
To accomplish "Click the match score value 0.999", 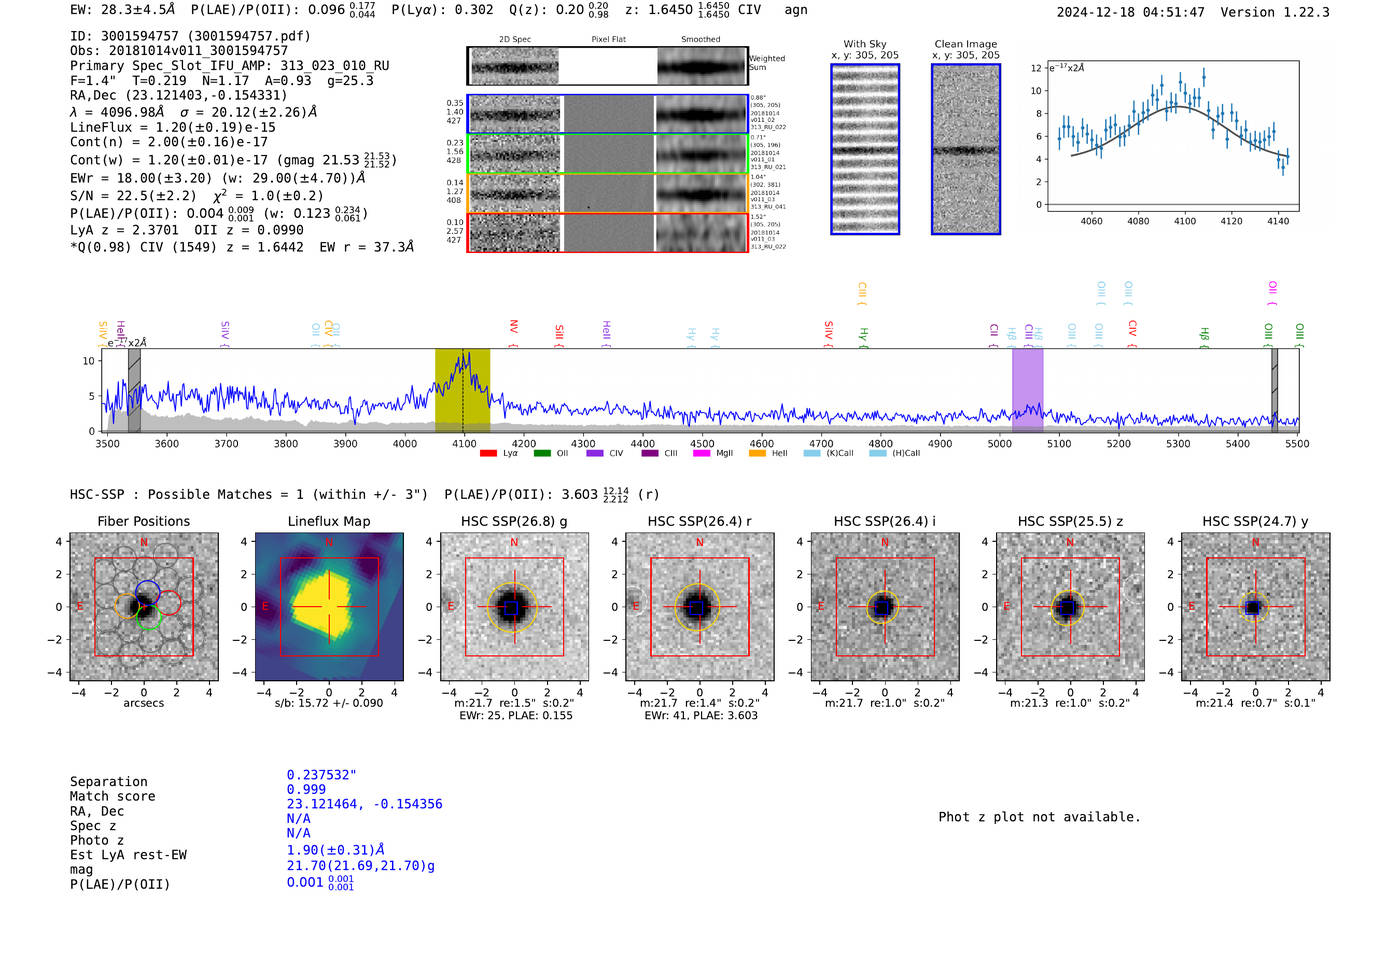I will 306,790.
